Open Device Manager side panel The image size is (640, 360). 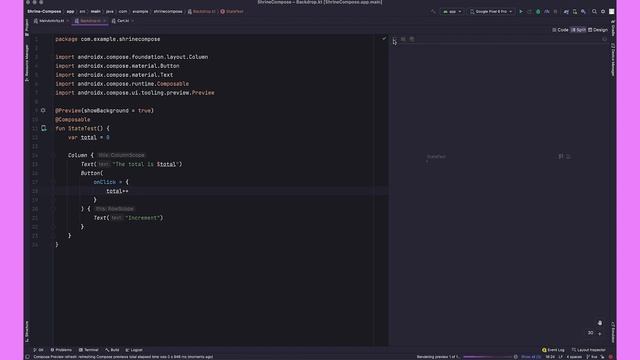click(x=613, y=60)
